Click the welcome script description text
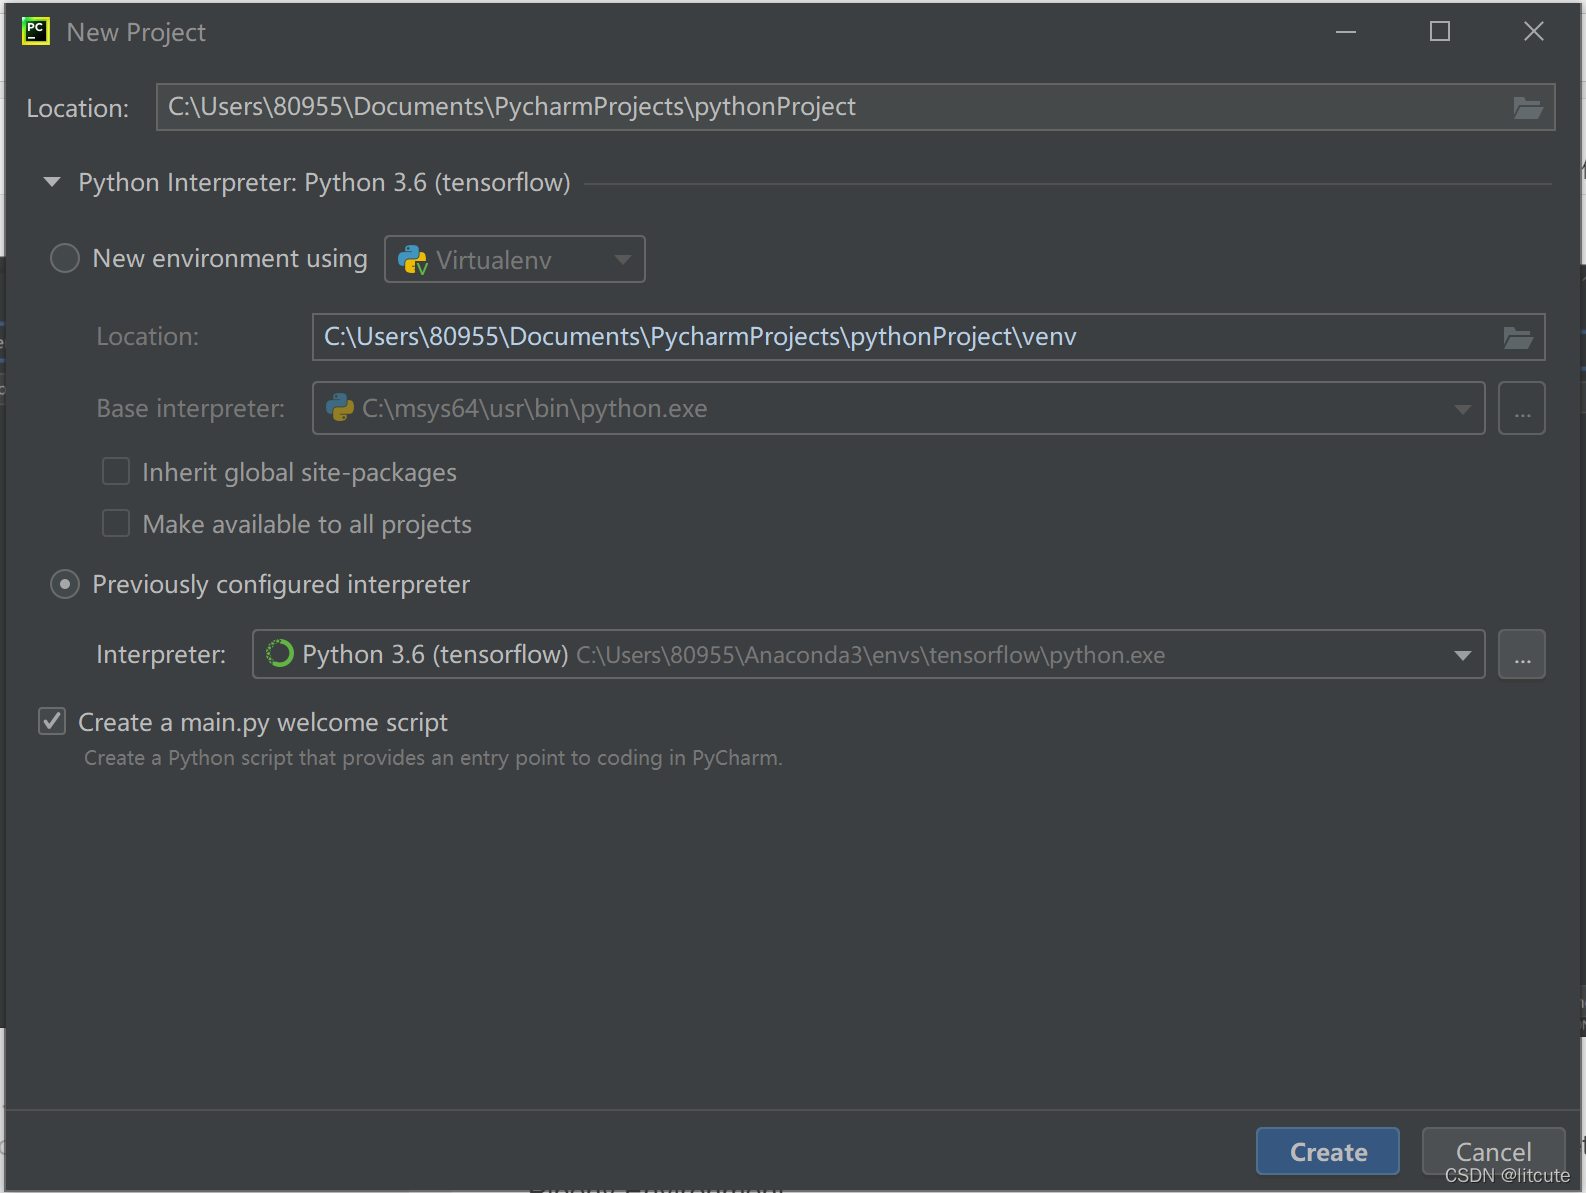Image resolution: width=1586 pixels, height=1193 pixels. [433, 758]
